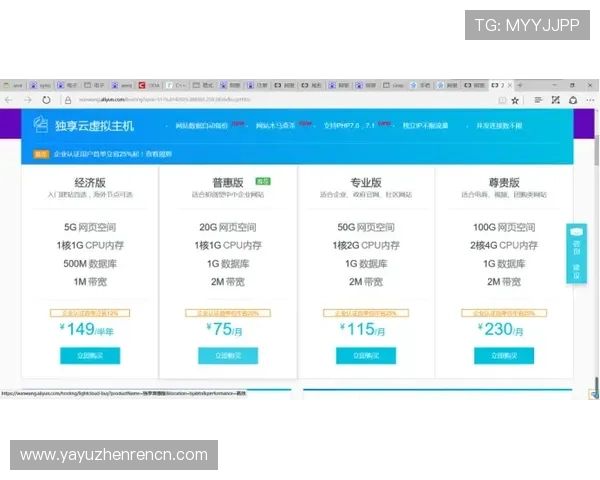This screenshot has width=600, height=480.
Task: Open the floating consult side widget icon
Action: tap(576, 232)
